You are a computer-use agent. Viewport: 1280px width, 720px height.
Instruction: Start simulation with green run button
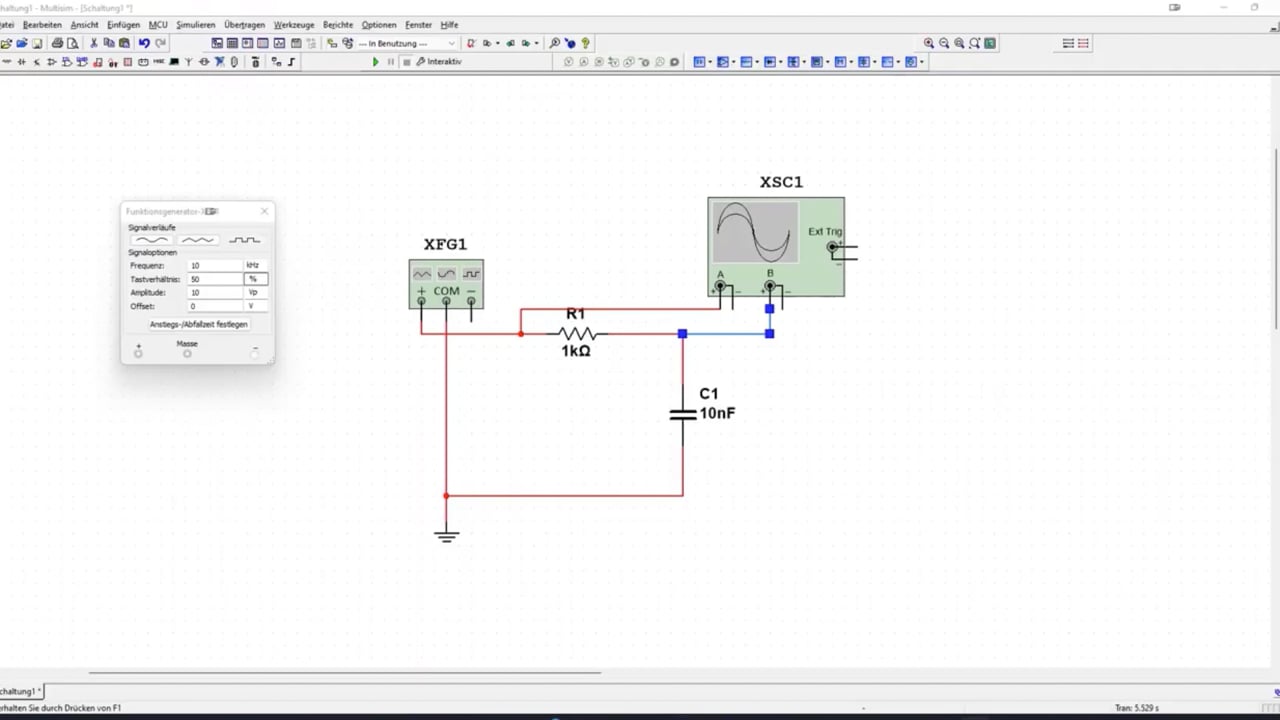tap(376, 62)
